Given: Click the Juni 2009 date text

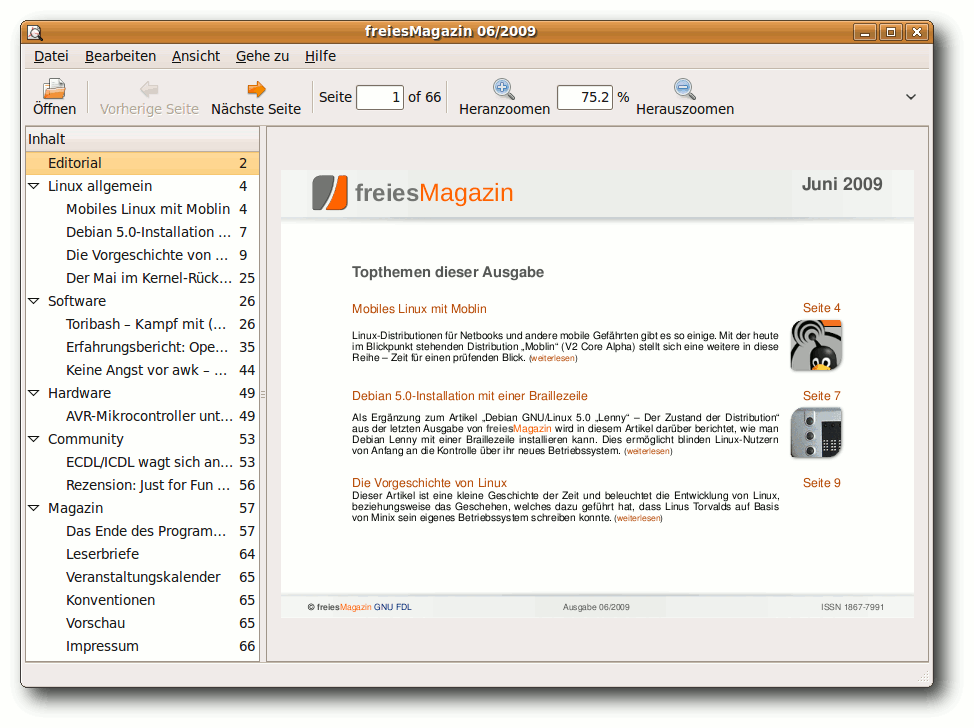Looking at the screenshot, I should [842, 184].
